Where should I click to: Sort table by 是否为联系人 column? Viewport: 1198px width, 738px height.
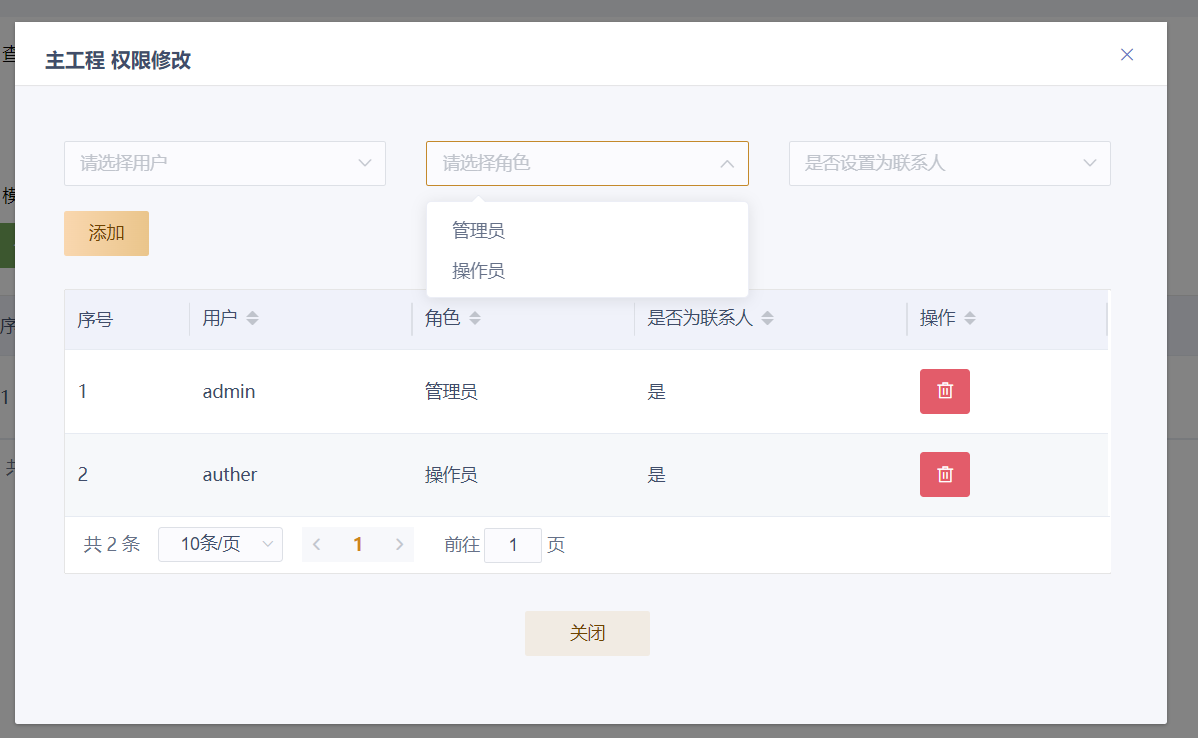[767, 318]
